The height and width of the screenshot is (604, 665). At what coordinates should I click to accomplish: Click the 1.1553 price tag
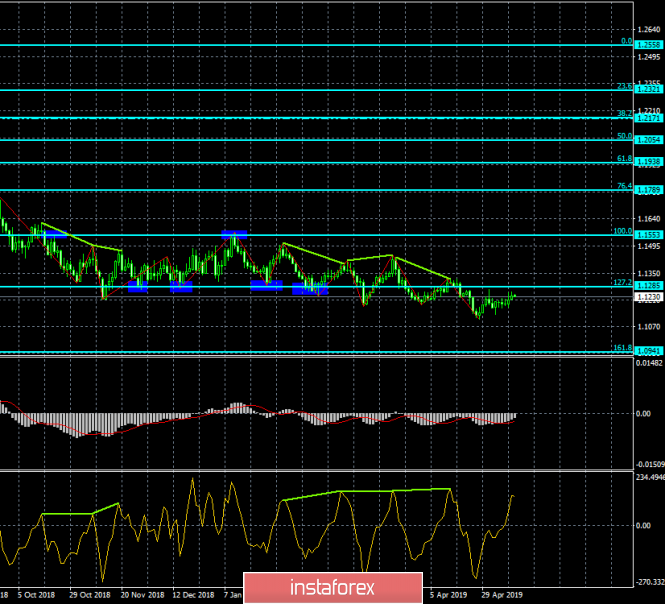(x=649, y=235)
